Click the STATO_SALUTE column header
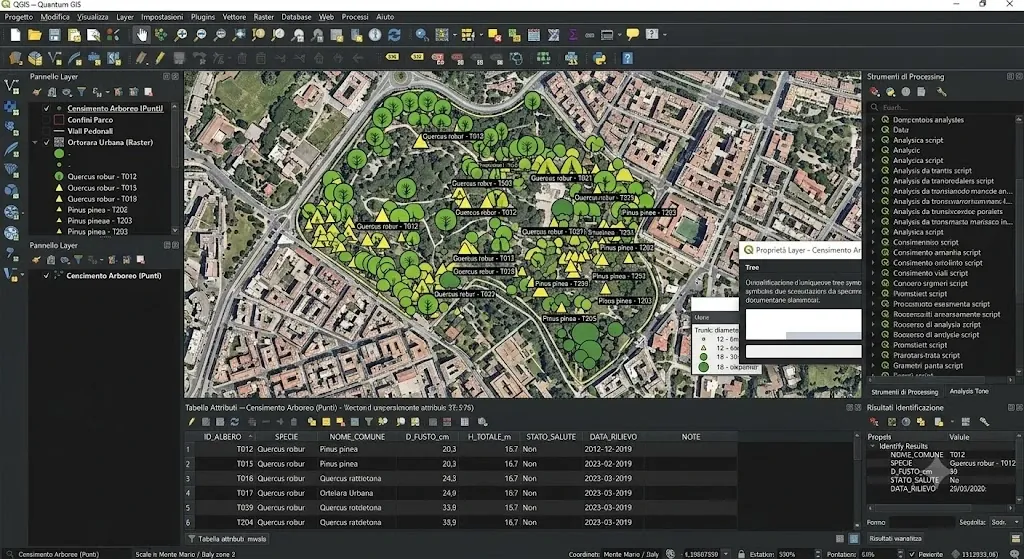This screenshot has width=1024, height=559. [551, 436]
